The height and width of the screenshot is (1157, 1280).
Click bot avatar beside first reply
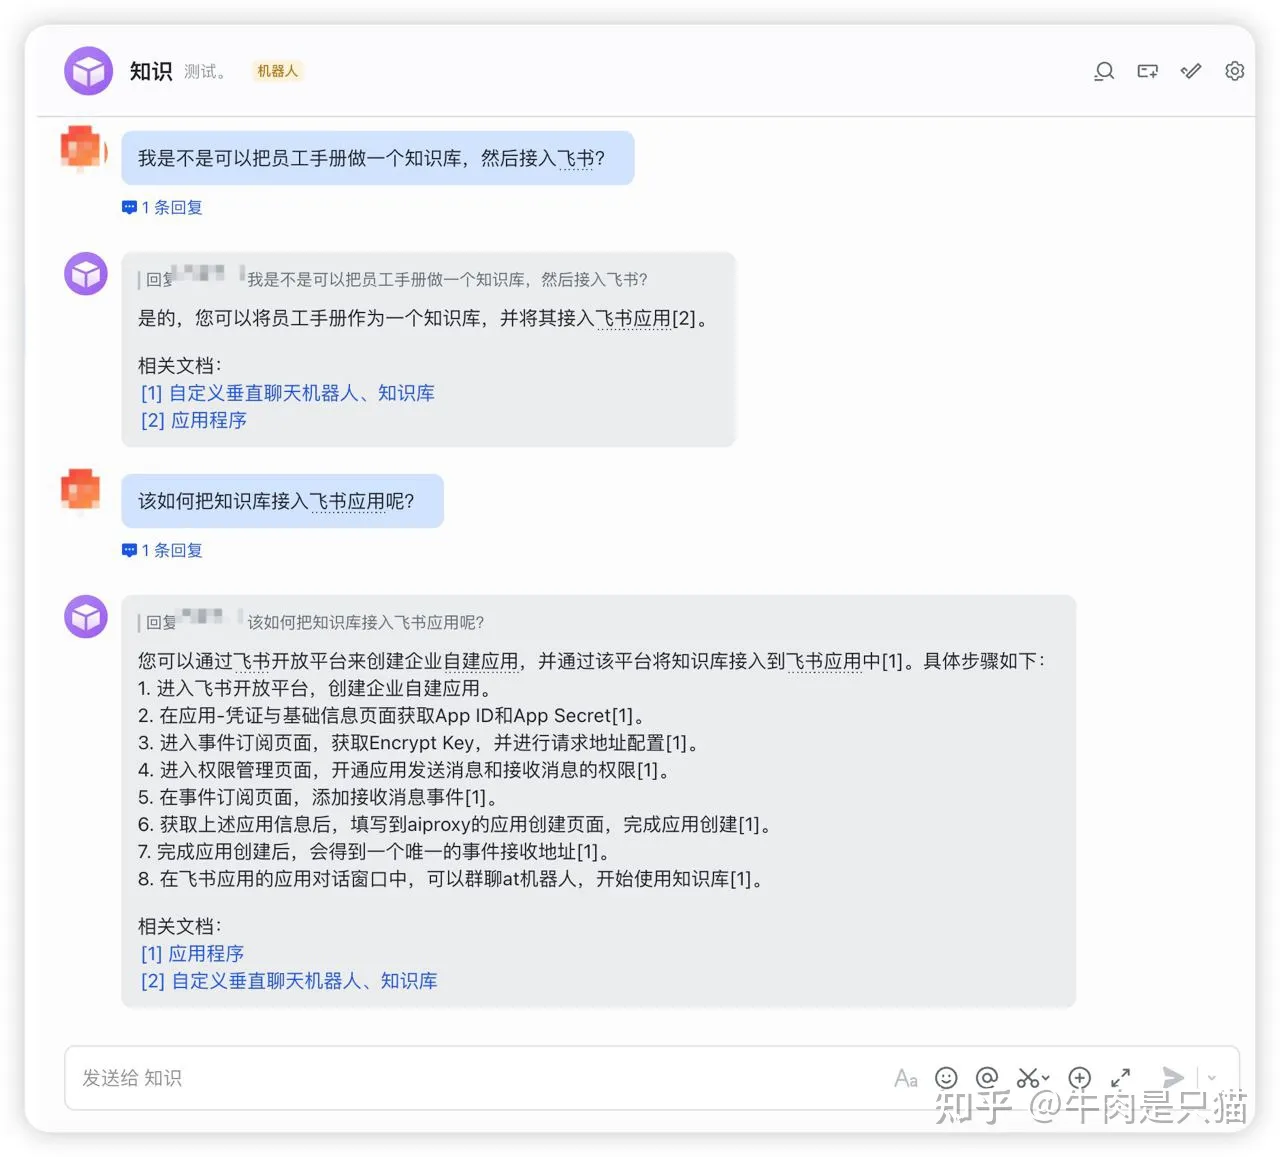point(86,274)
